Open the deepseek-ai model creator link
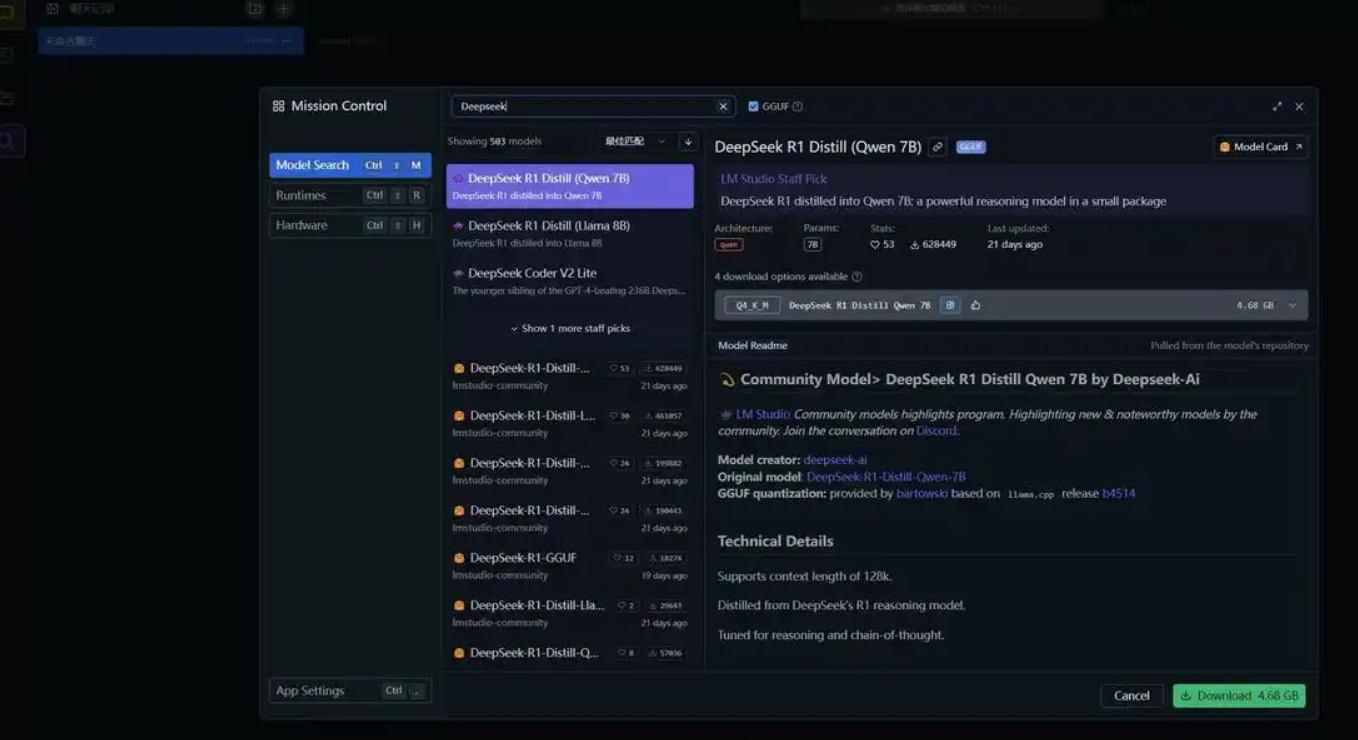 pyautogui.click(x=835, y=460)
